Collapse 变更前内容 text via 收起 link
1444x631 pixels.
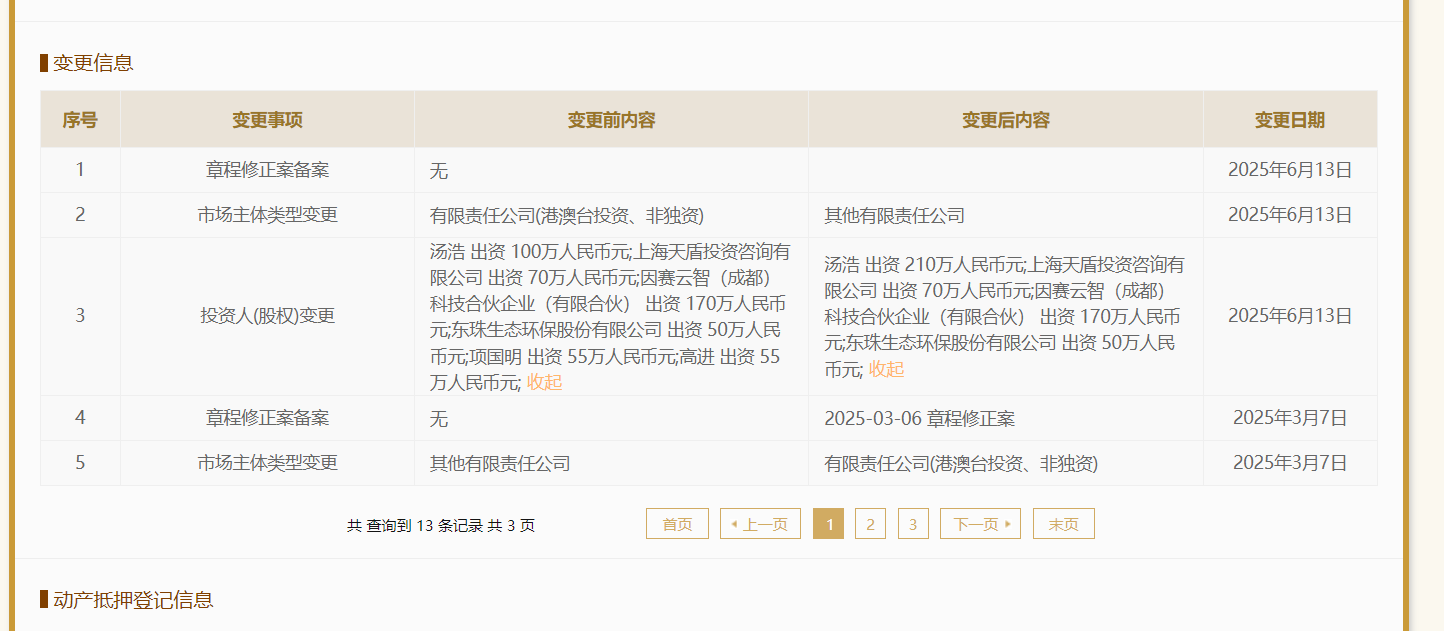click(545, 382)
